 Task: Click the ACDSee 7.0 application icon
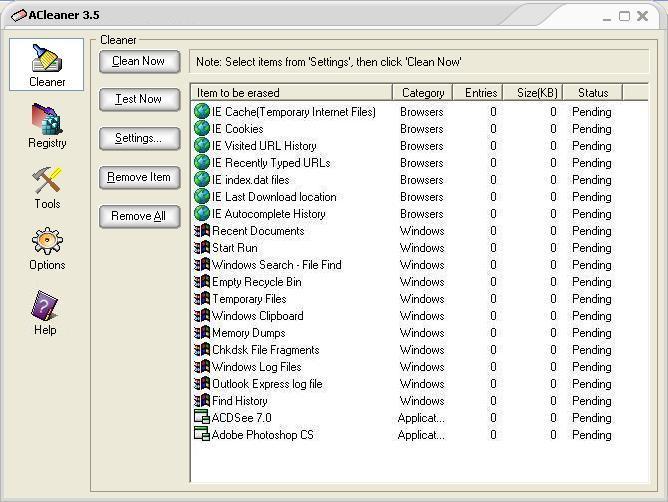[202, 418]
